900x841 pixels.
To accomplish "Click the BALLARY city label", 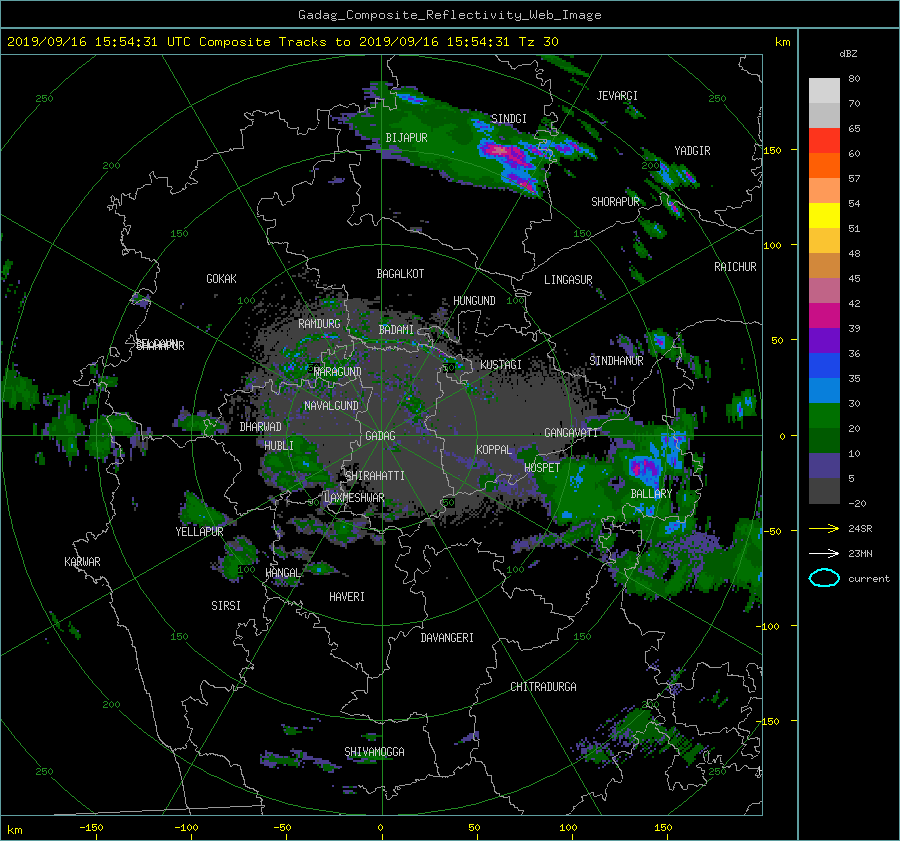I will click(x=651, y=494).
